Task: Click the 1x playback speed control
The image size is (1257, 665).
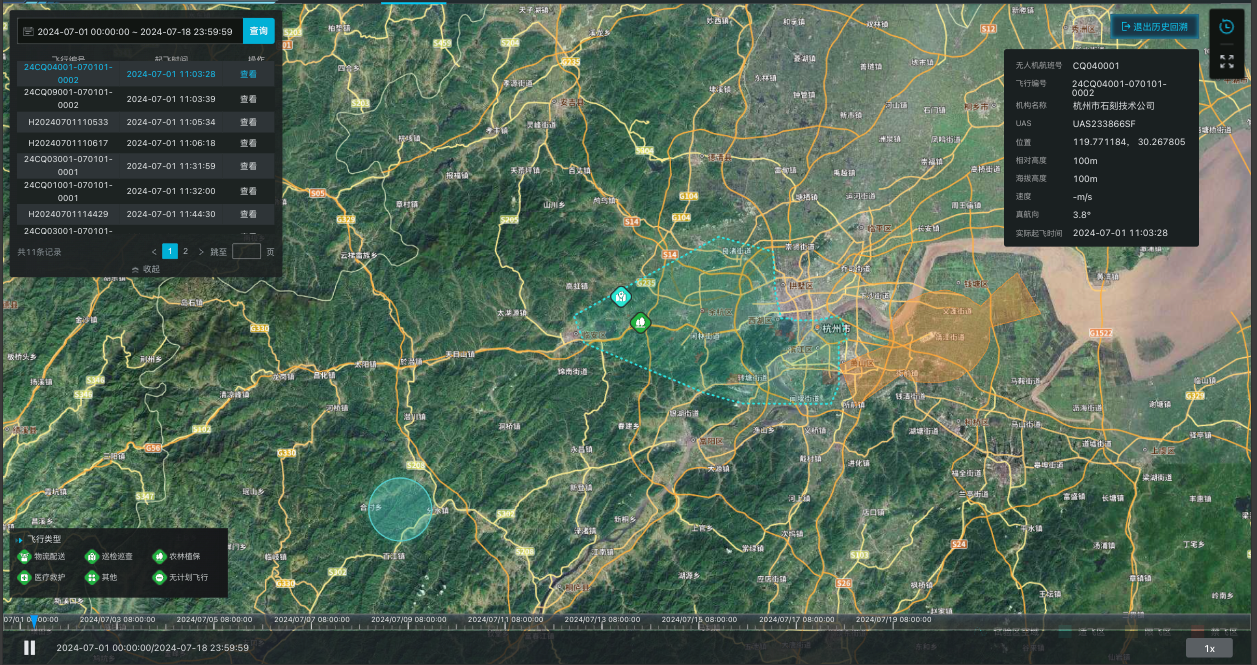Action: pyautogui.click(x=1209, y=648)
